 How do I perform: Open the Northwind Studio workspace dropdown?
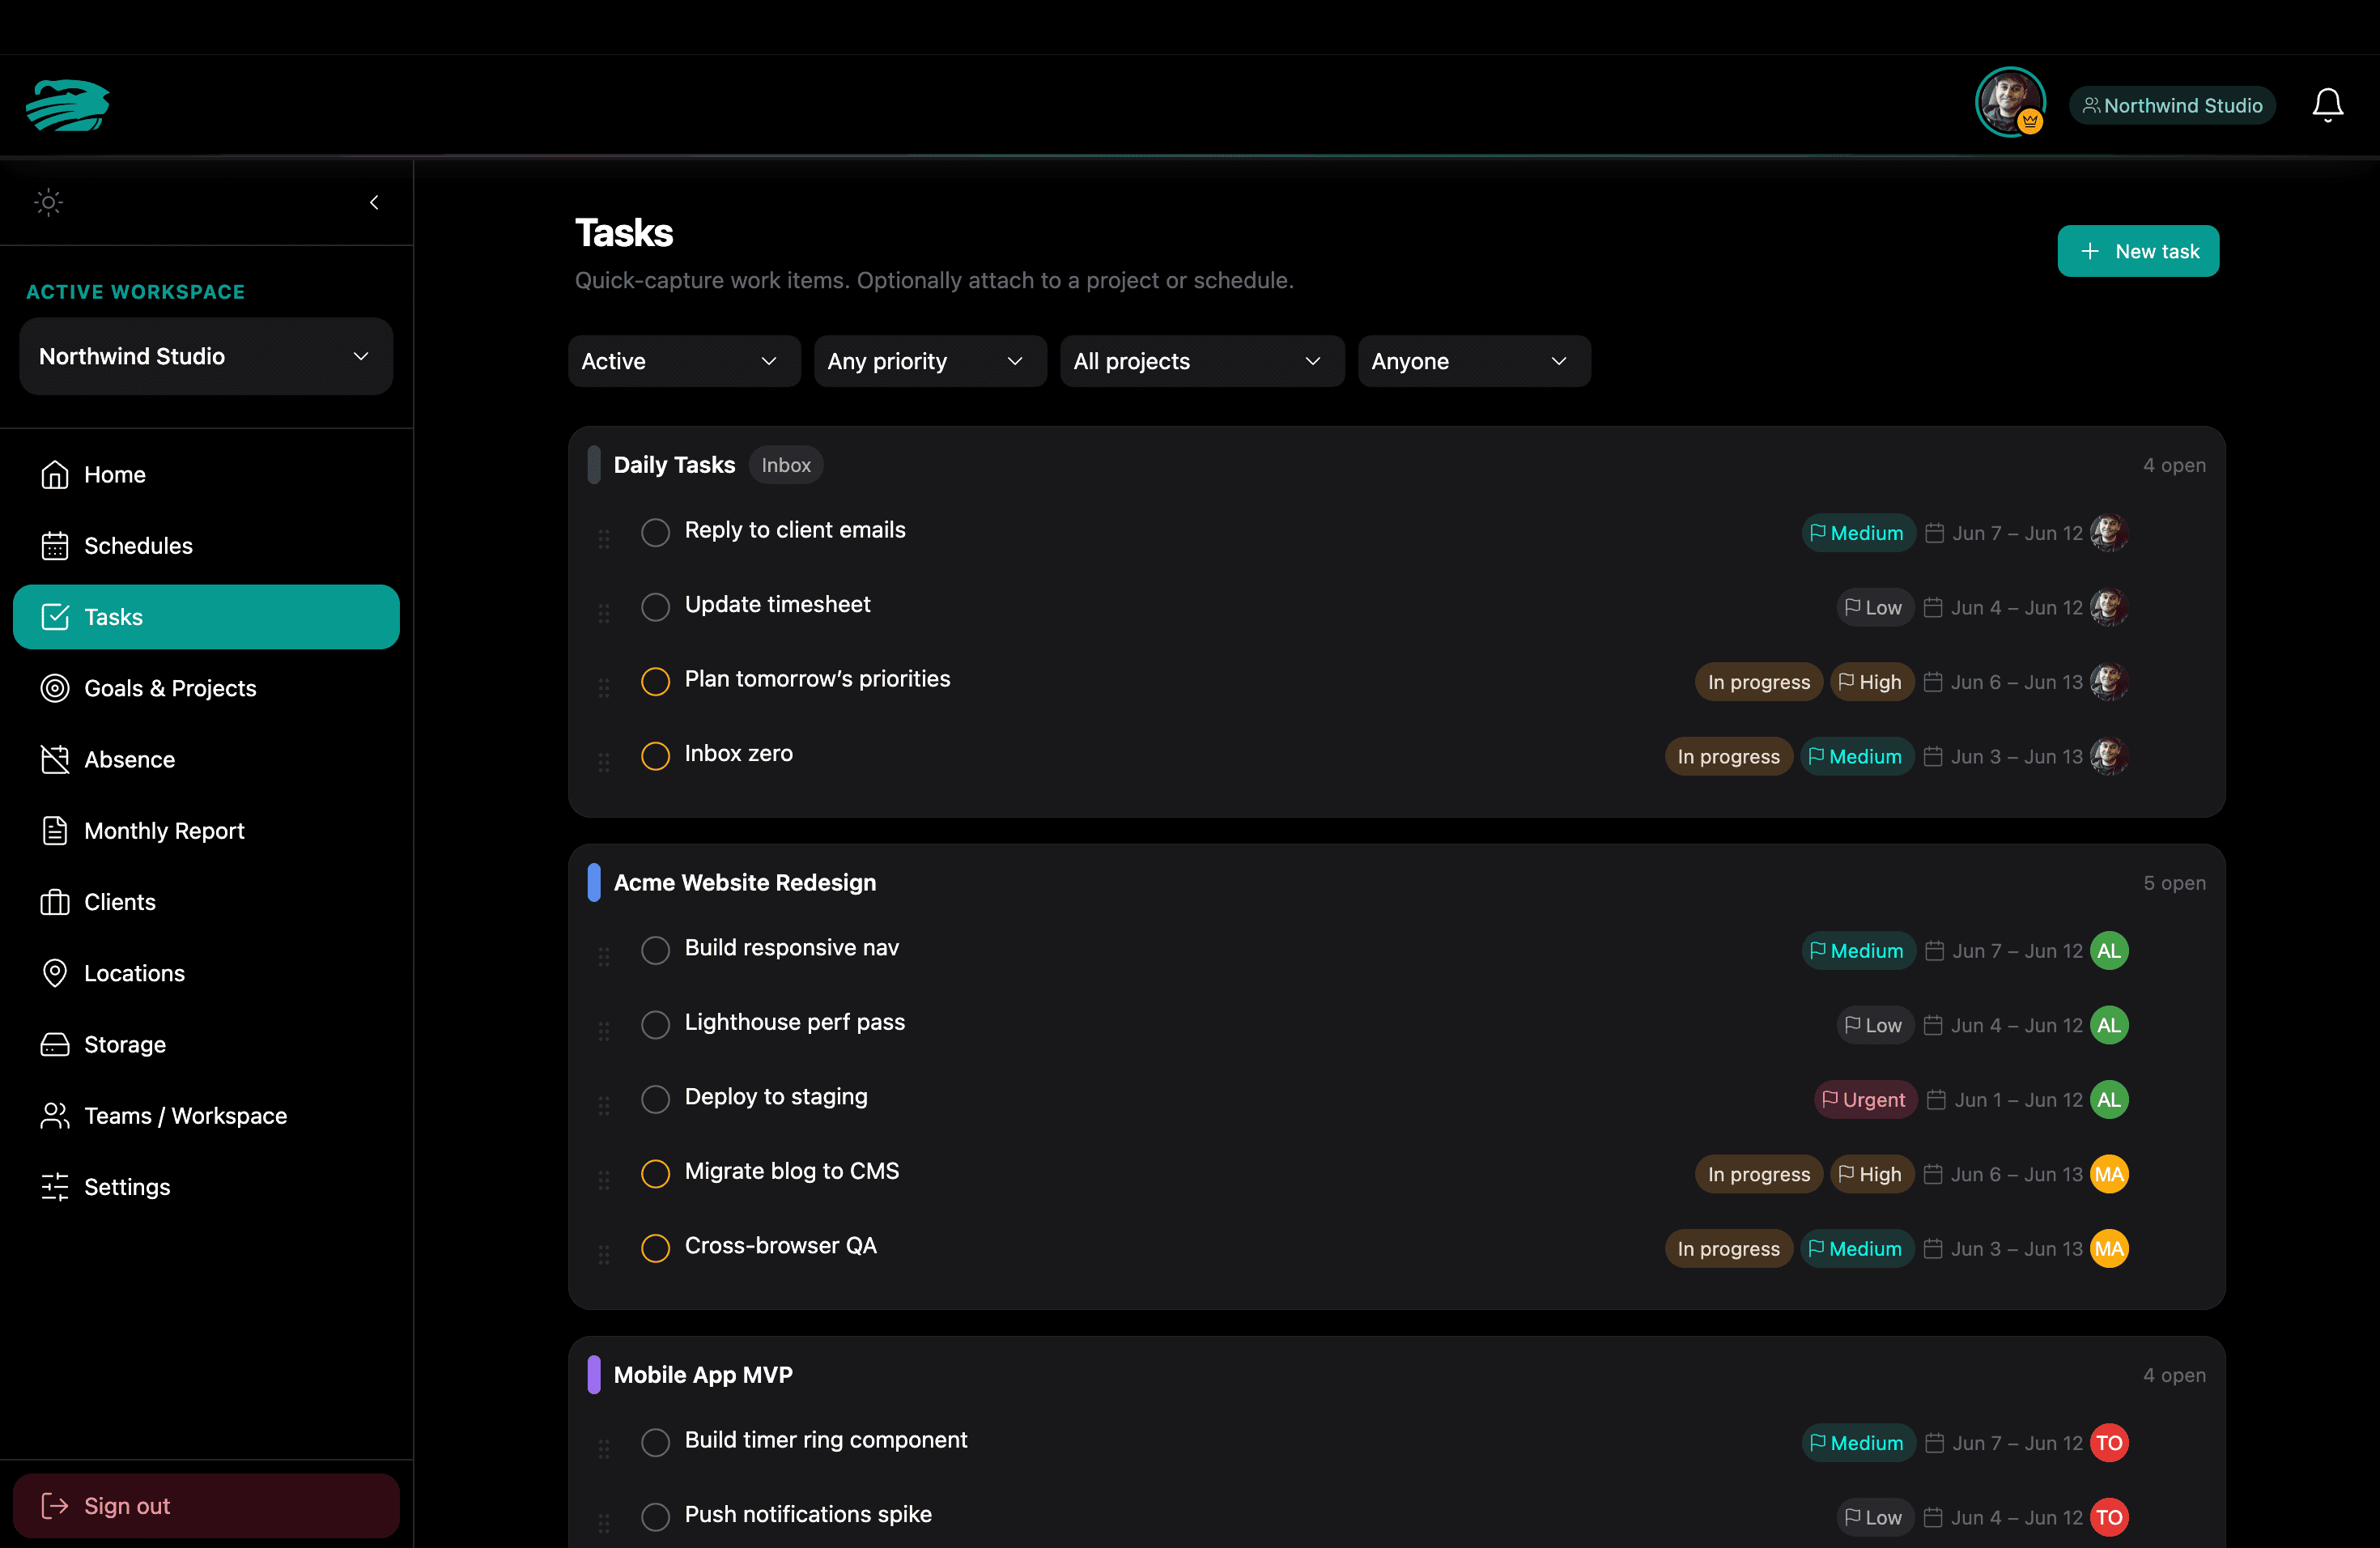[x=206, y=357]
